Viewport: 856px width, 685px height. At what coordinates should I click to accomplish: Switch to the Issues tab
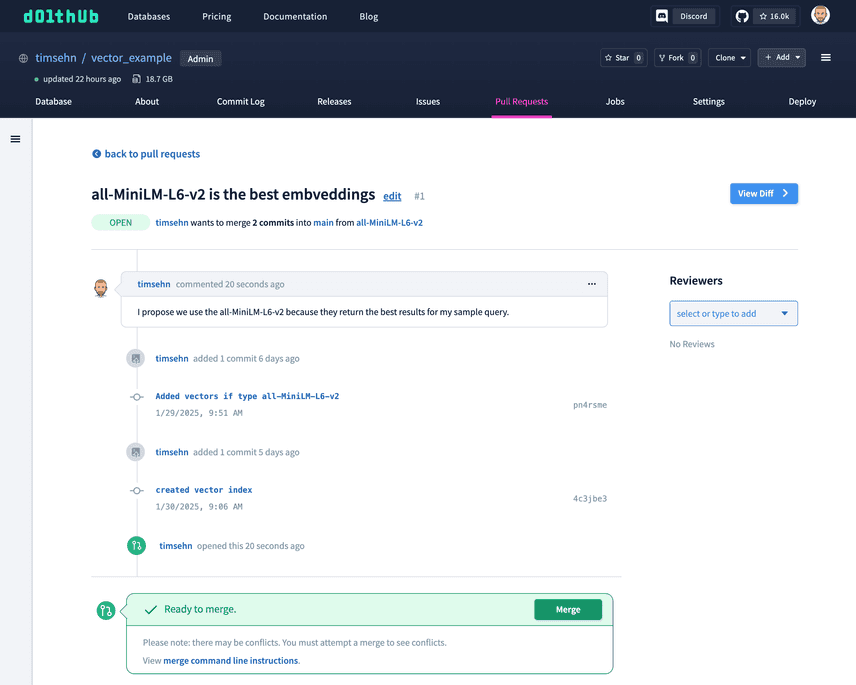(x=427, y=102)
